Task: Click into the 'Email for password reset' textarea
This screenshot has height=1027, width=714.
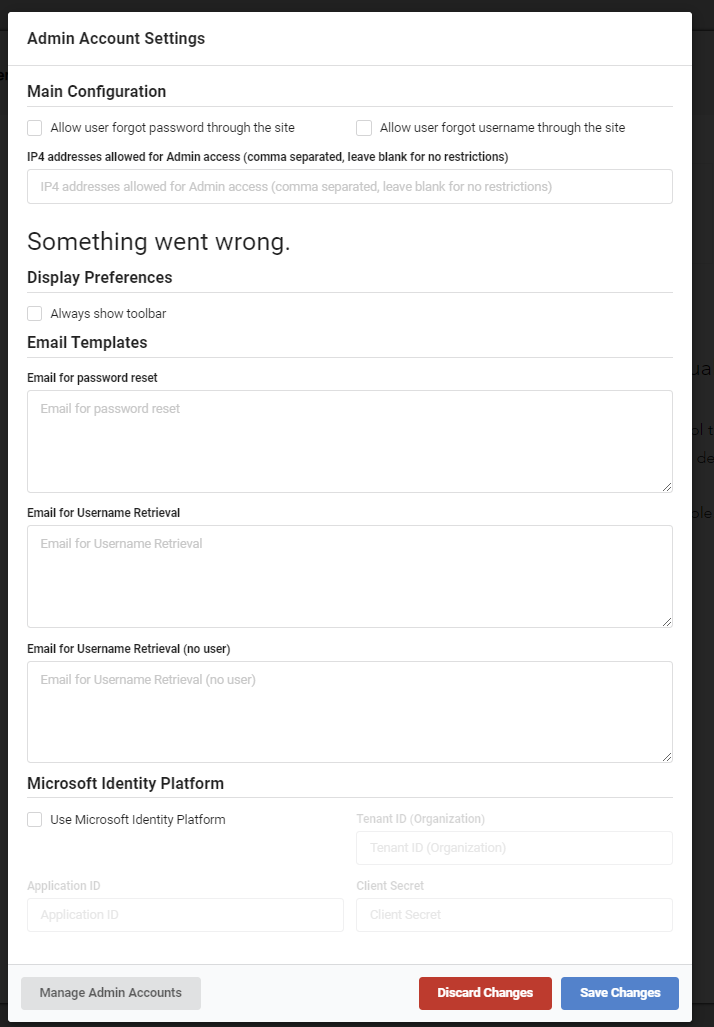Action: point(349,441)
